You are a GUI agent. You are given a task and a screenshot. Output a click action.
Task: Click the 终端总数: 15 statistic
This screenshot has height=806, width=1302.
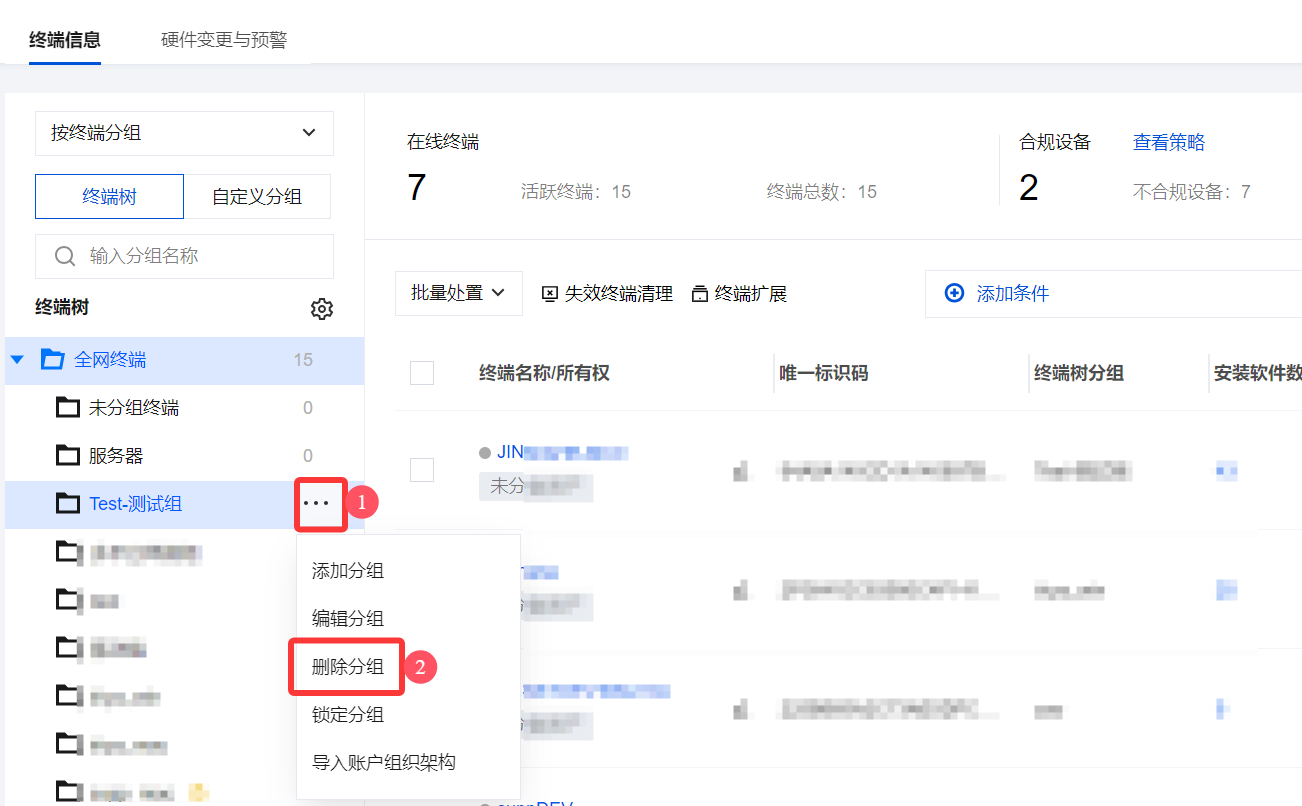pos(822,191)
